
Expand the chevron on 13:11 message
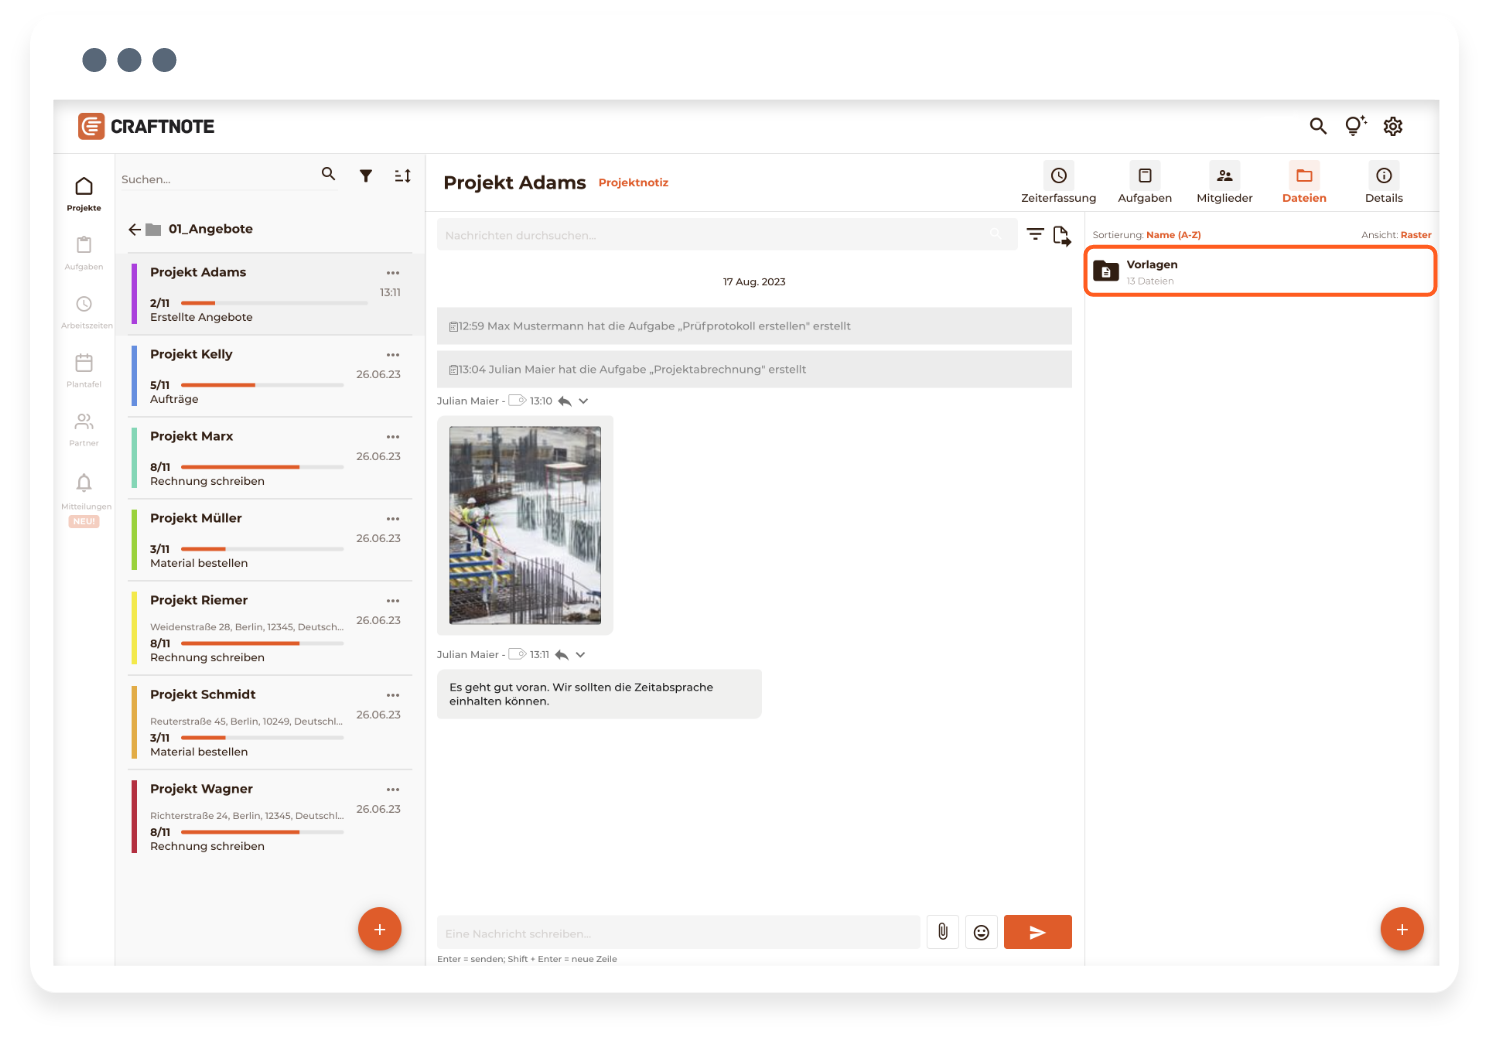pyautogui.click(x=580, y=655)
